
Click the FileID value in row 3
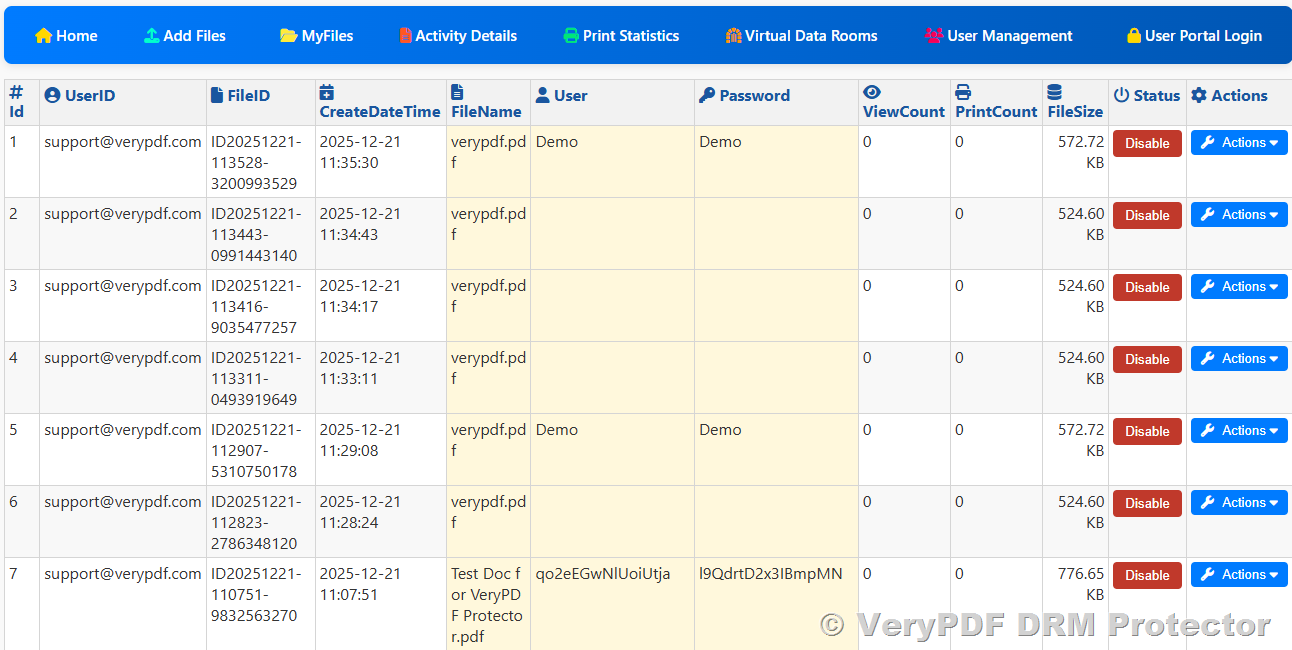pyautogui.click(x=256, y=307)
